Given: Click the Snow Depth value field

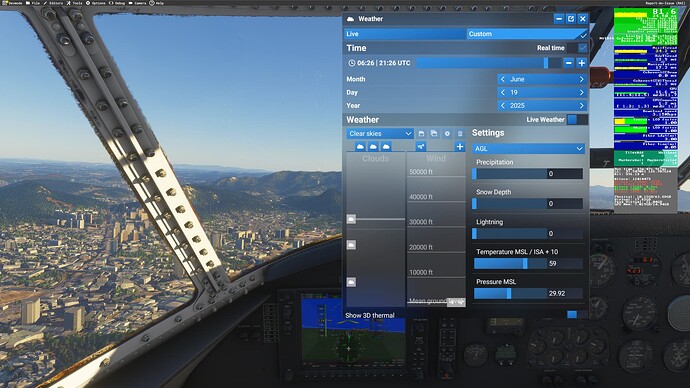Looking at the screenshot, I should pos(565,204).
